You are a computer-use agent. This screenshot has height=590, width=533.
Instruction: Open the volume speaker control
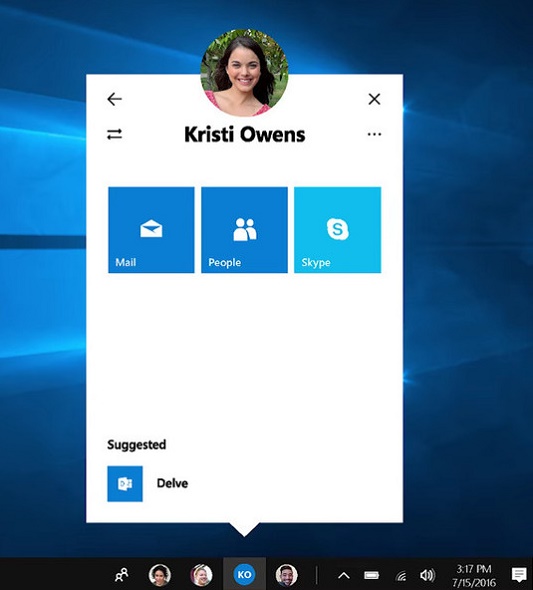tap(427, 575)
